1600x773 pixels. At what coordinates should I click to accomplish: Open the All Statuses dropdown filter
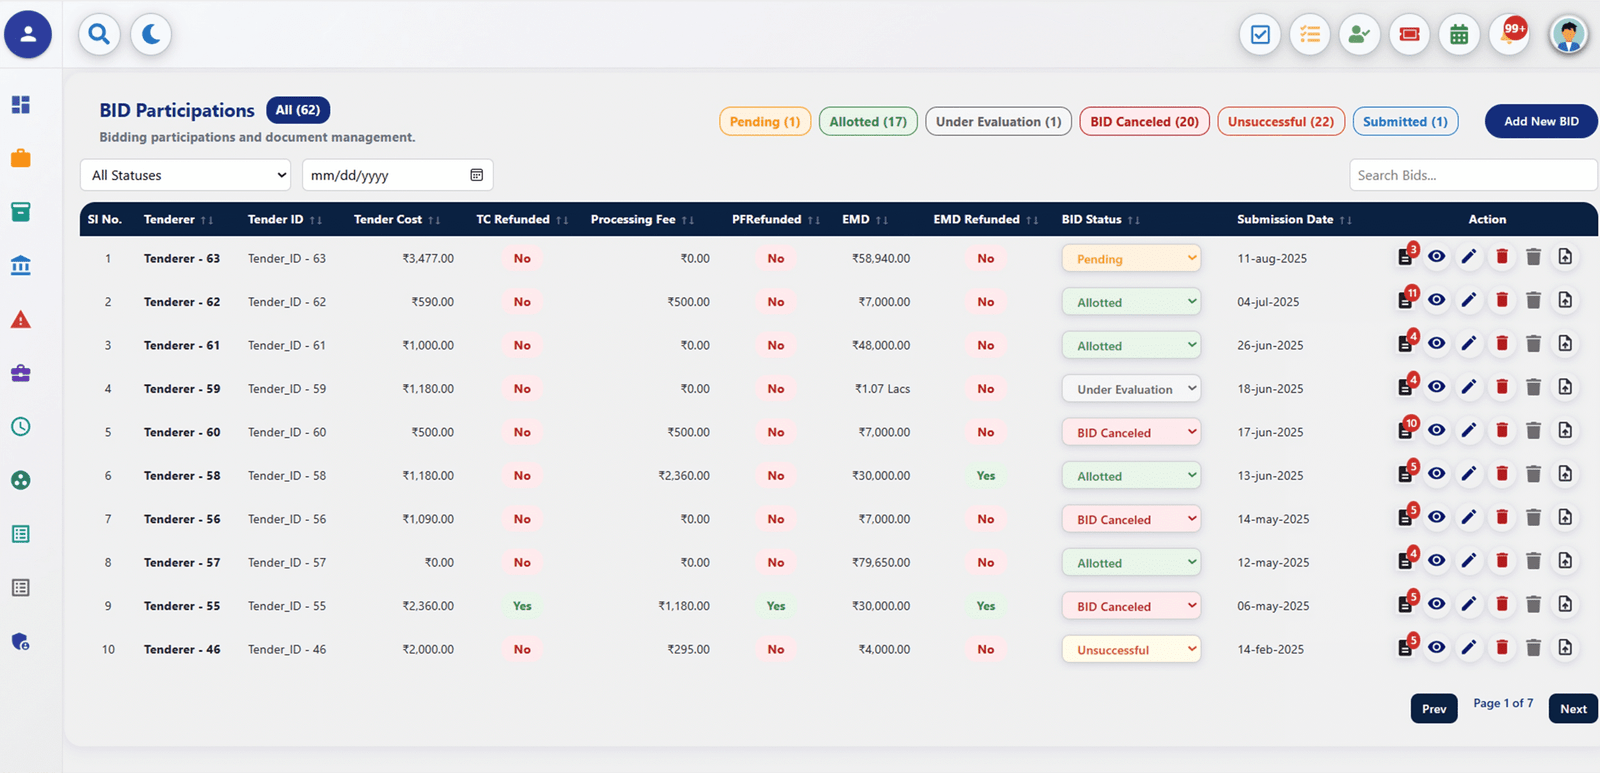[185, 175]
